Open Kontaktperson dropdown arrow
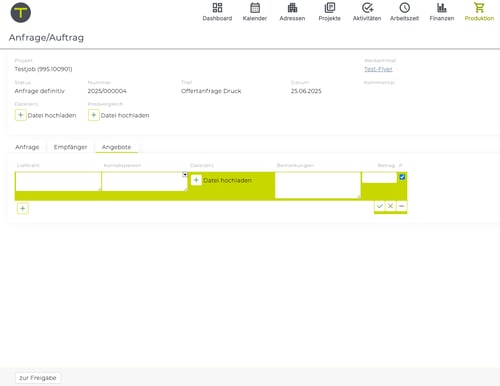The image size is (500, 386). point(185,174)
